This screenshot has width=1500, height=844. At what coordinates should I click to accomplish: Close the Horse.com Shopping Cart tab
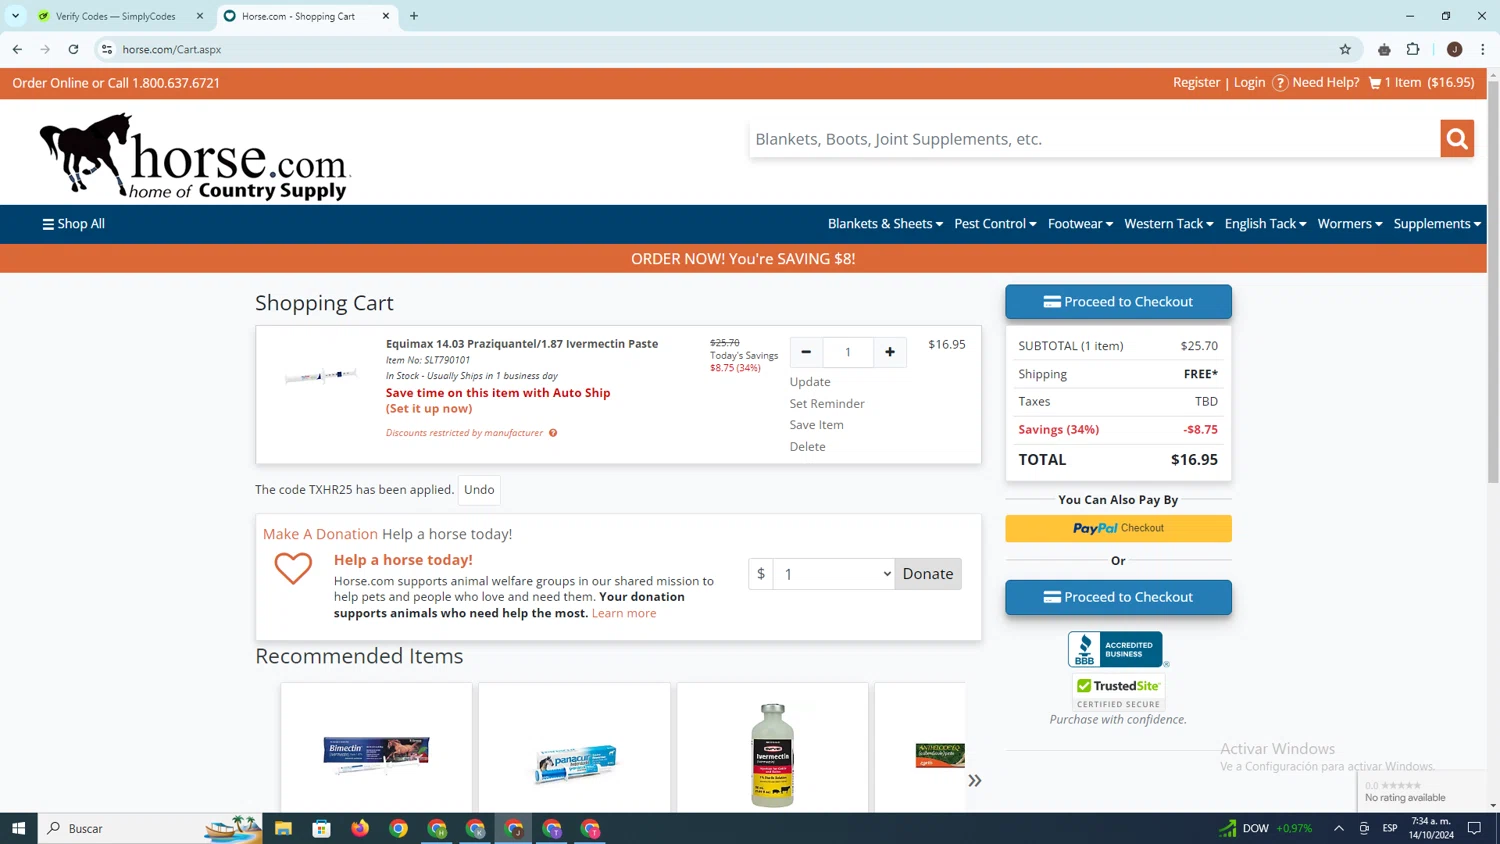tap(386, 16)
